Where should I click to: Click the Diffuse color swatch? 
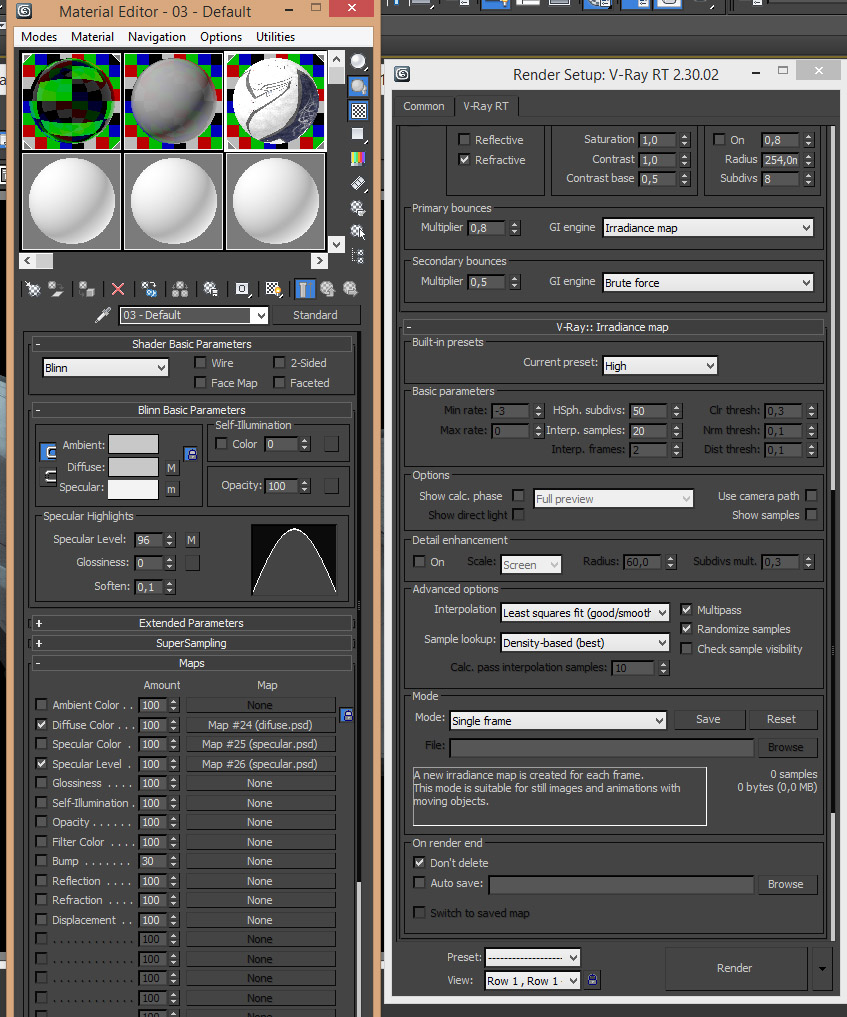tap(133, 467)
